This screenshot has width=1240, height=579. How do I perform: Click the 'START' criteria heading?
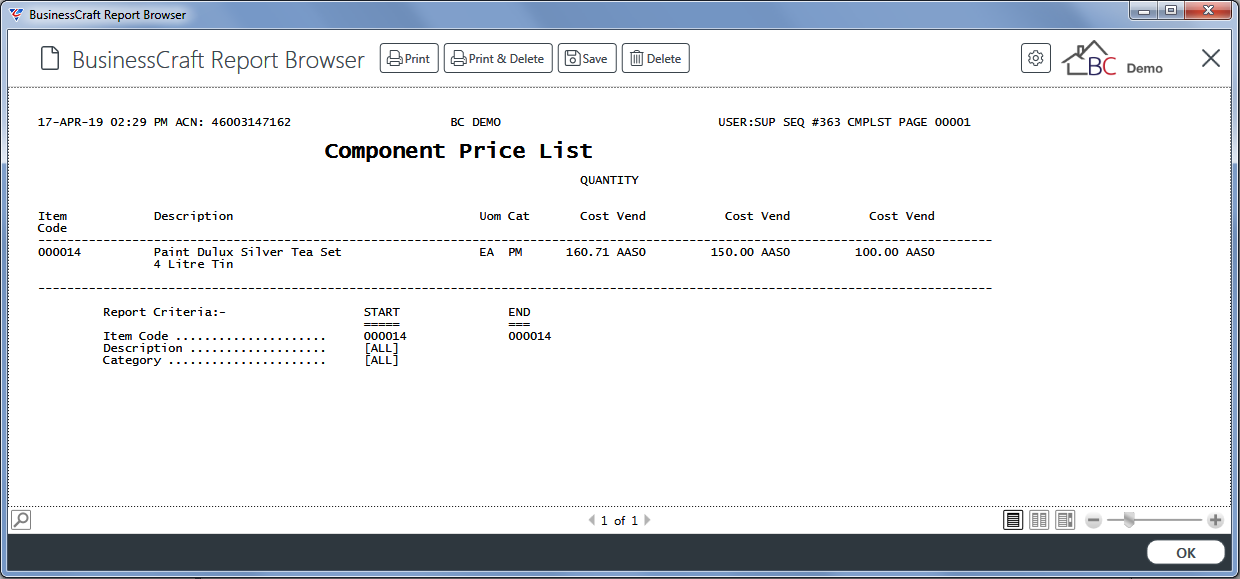[x=382, y=312]
